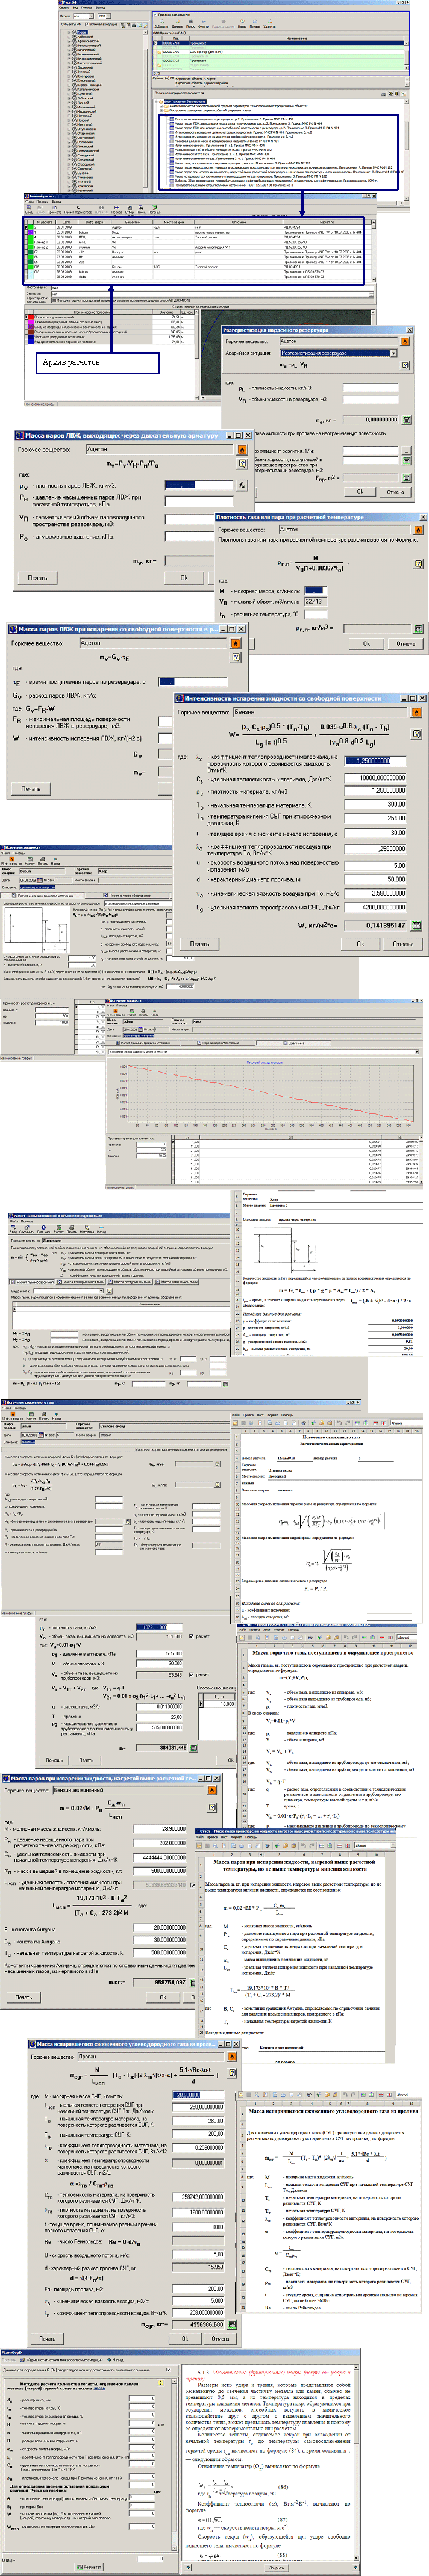The width and height of the screenshot is (429, 2576).
Task: Click flame icon in breathing valves vapor mass dialog
Action: tap(241, 450)
